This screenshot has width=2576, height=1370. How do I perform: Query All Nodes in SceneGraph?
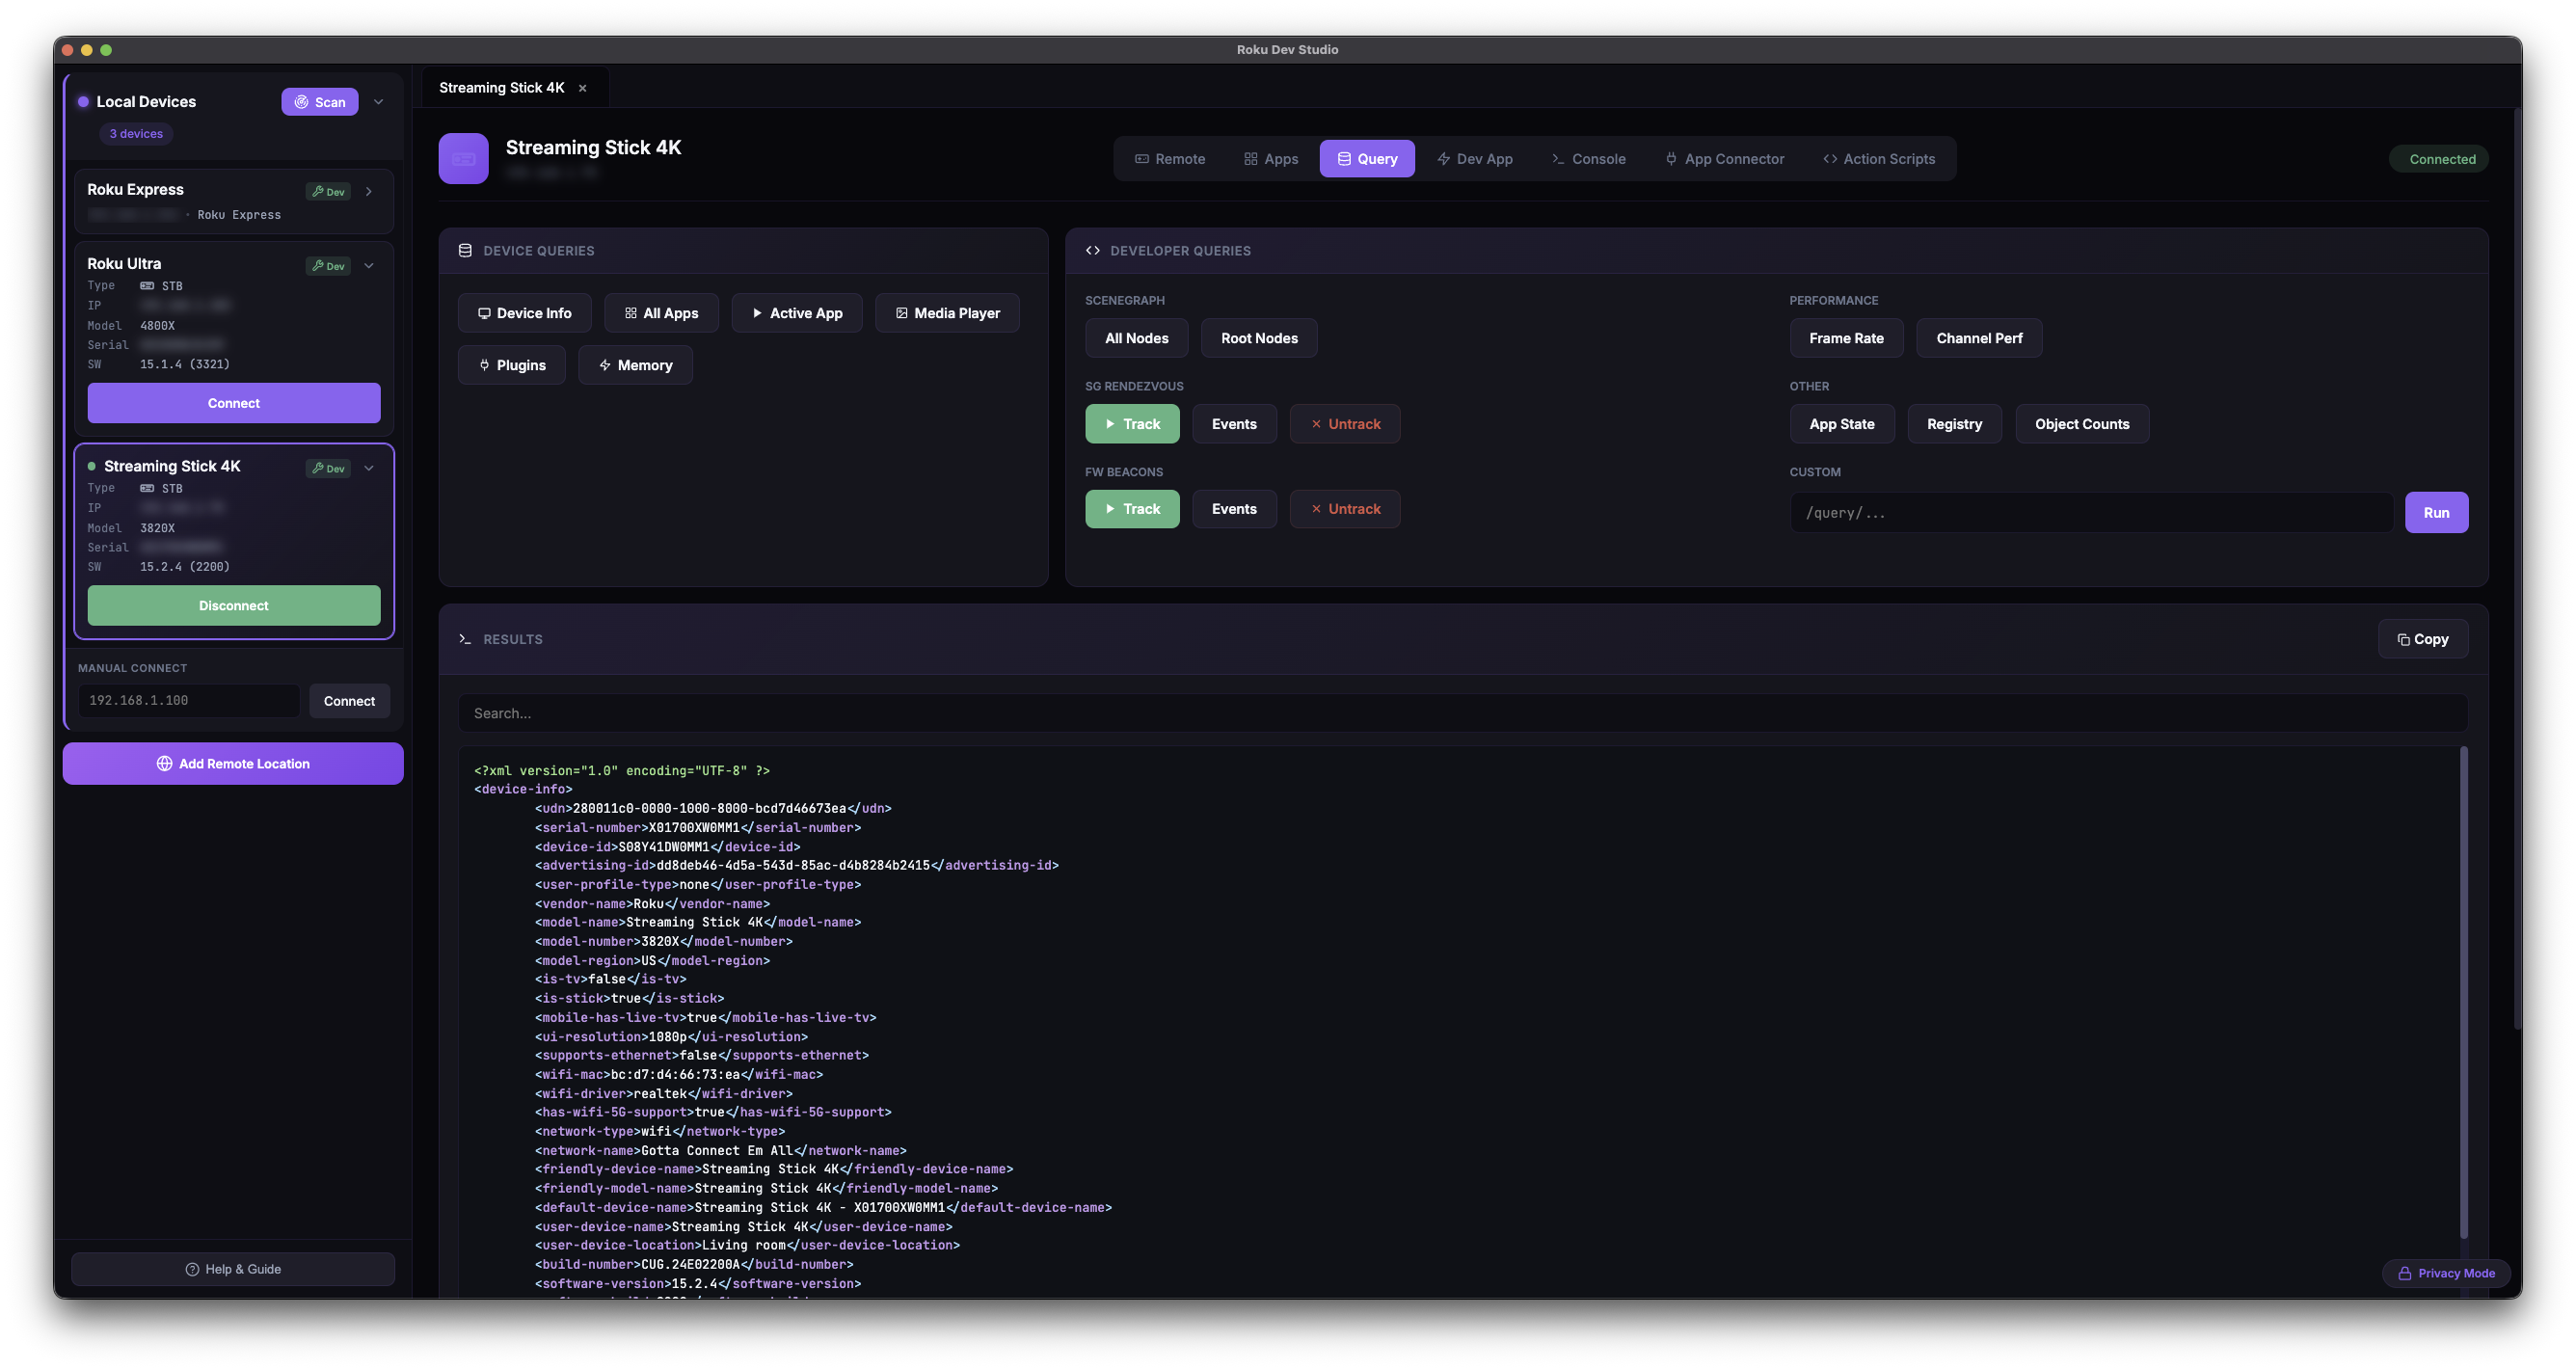[1136, 338]
